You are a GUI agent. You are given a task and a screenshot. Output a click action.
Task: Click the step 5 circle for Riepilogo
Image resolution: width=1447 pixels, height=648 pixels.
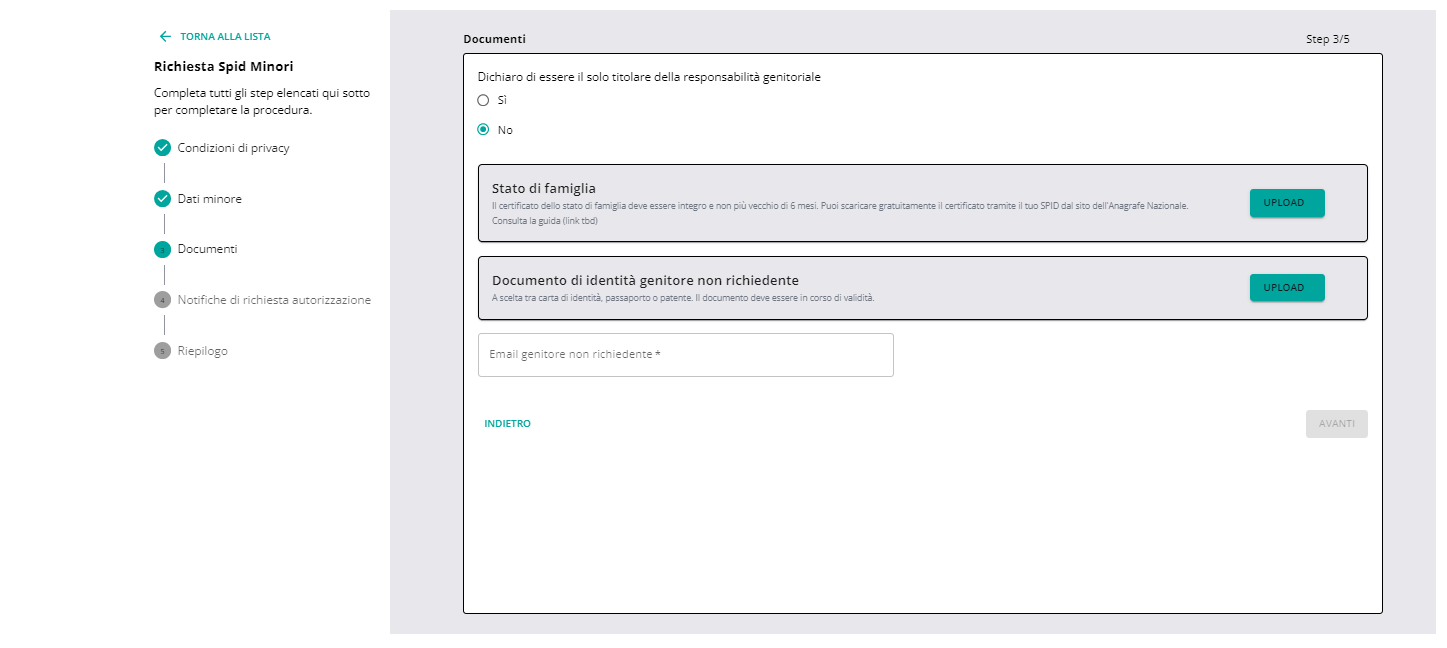(163, 351)
